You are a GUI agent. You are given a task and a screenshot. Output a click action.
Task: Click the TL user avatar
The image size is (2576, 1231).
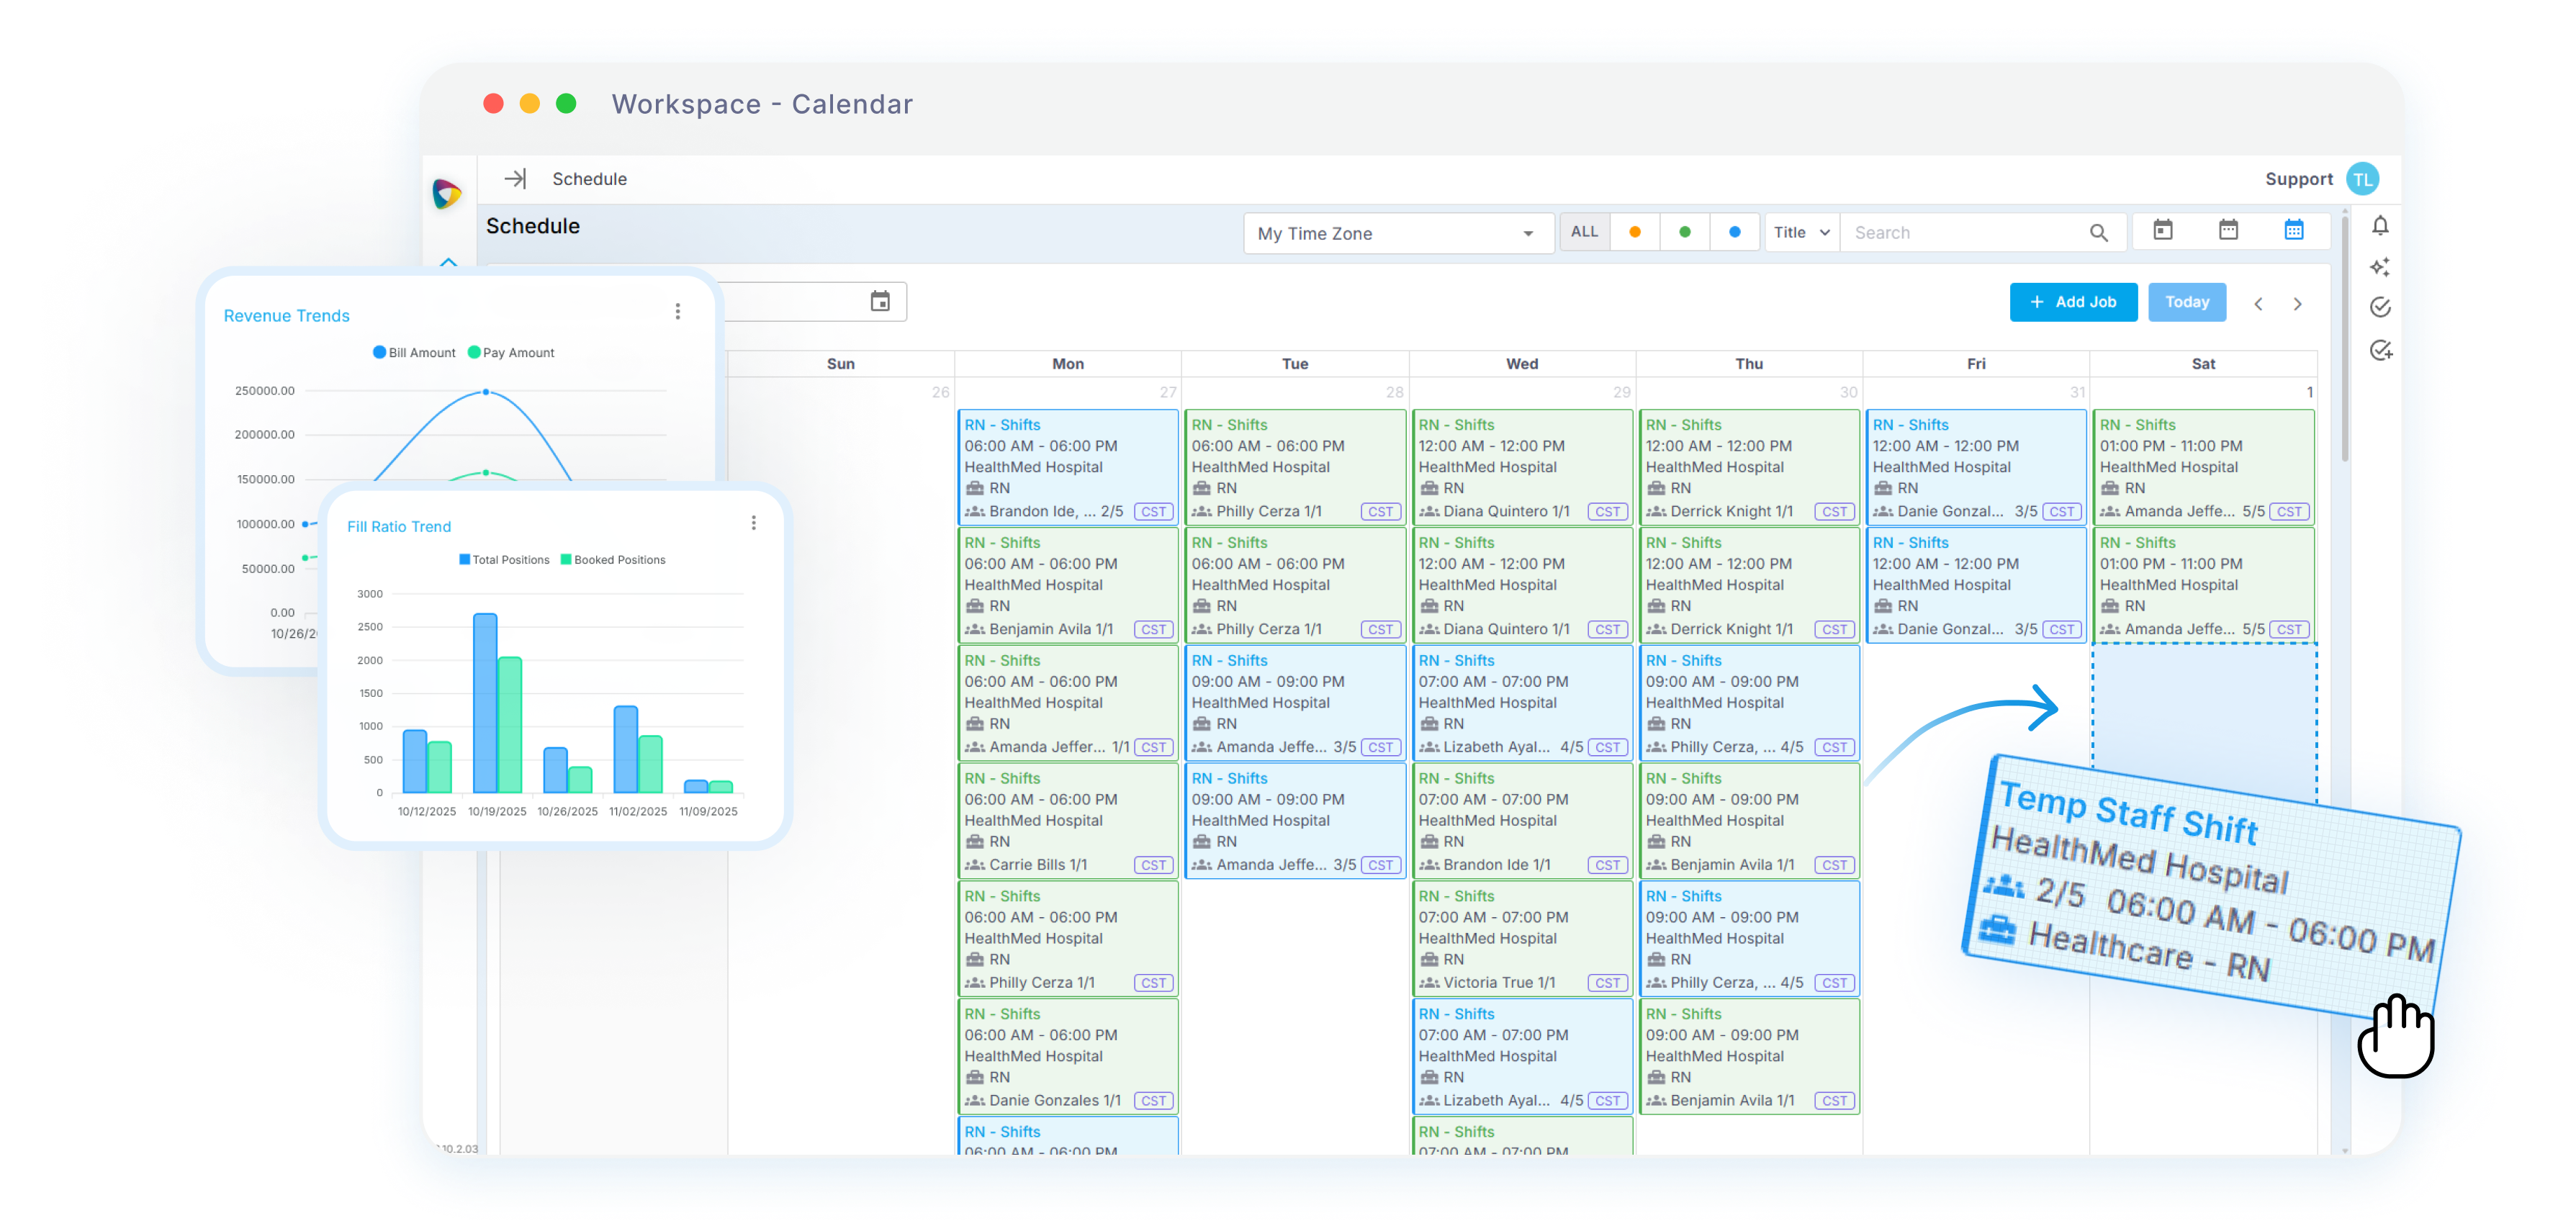click(2363, 180)
